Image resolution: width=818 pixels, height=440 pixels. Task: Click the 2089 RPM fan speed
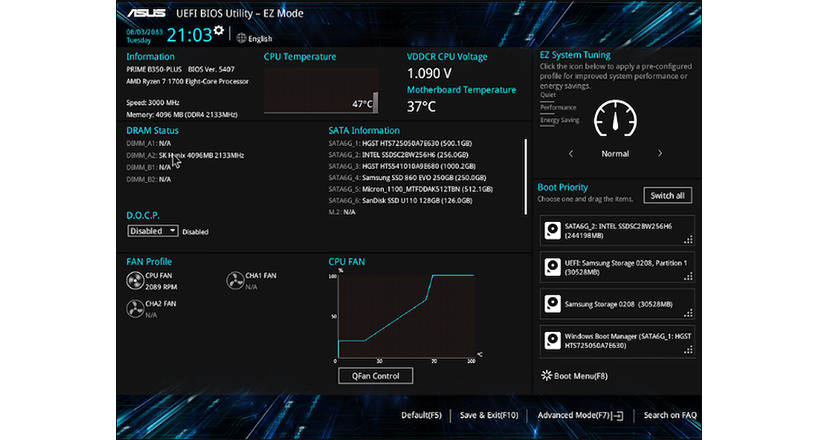pos(161,287)
